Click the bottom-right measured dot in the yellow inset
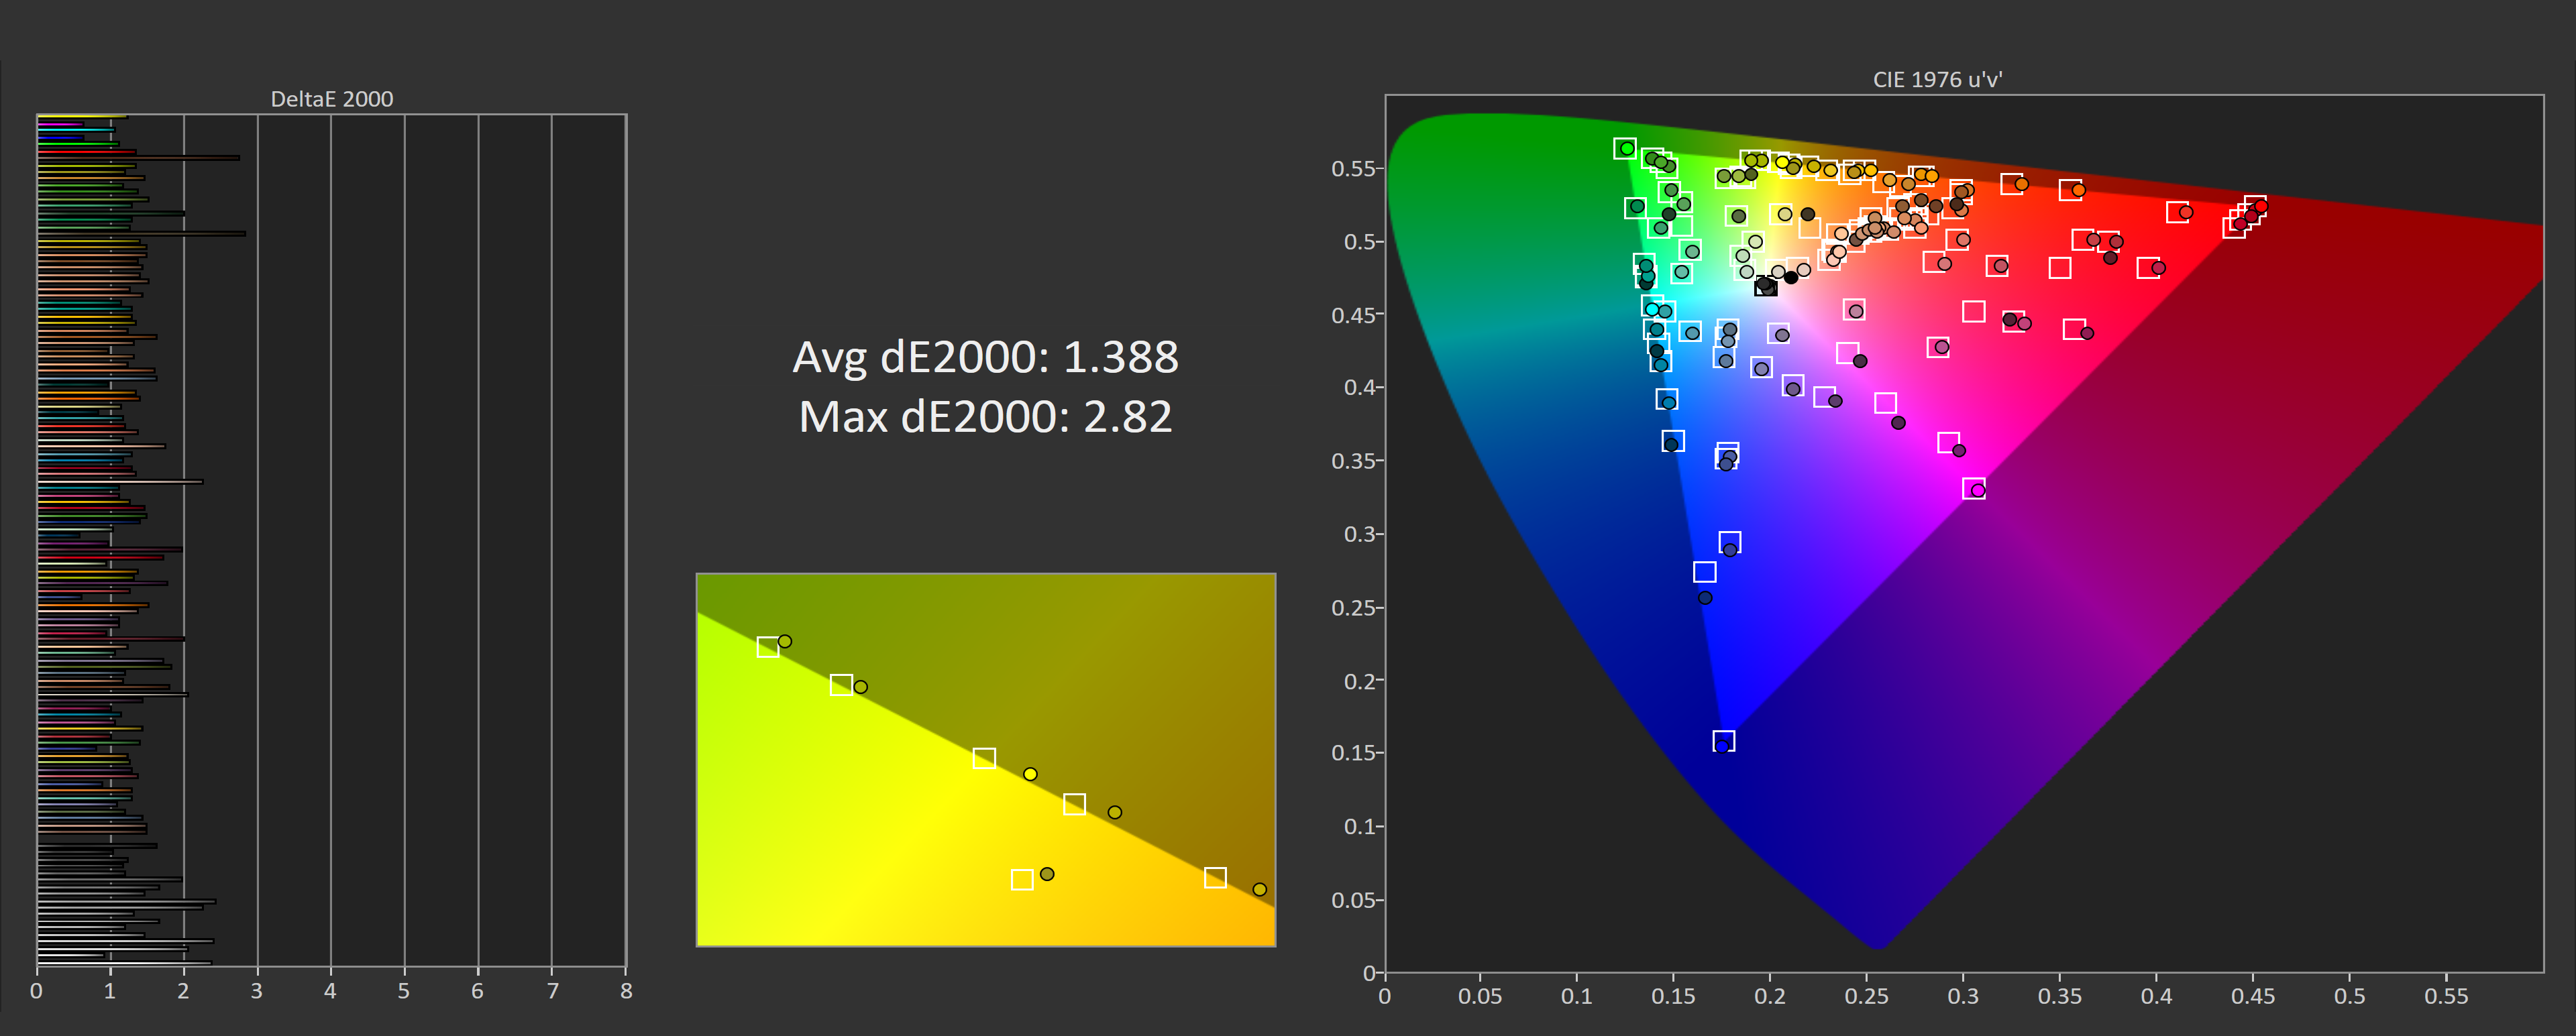The width and height of the screenshot is (2576, 1036). (1259, 889)
